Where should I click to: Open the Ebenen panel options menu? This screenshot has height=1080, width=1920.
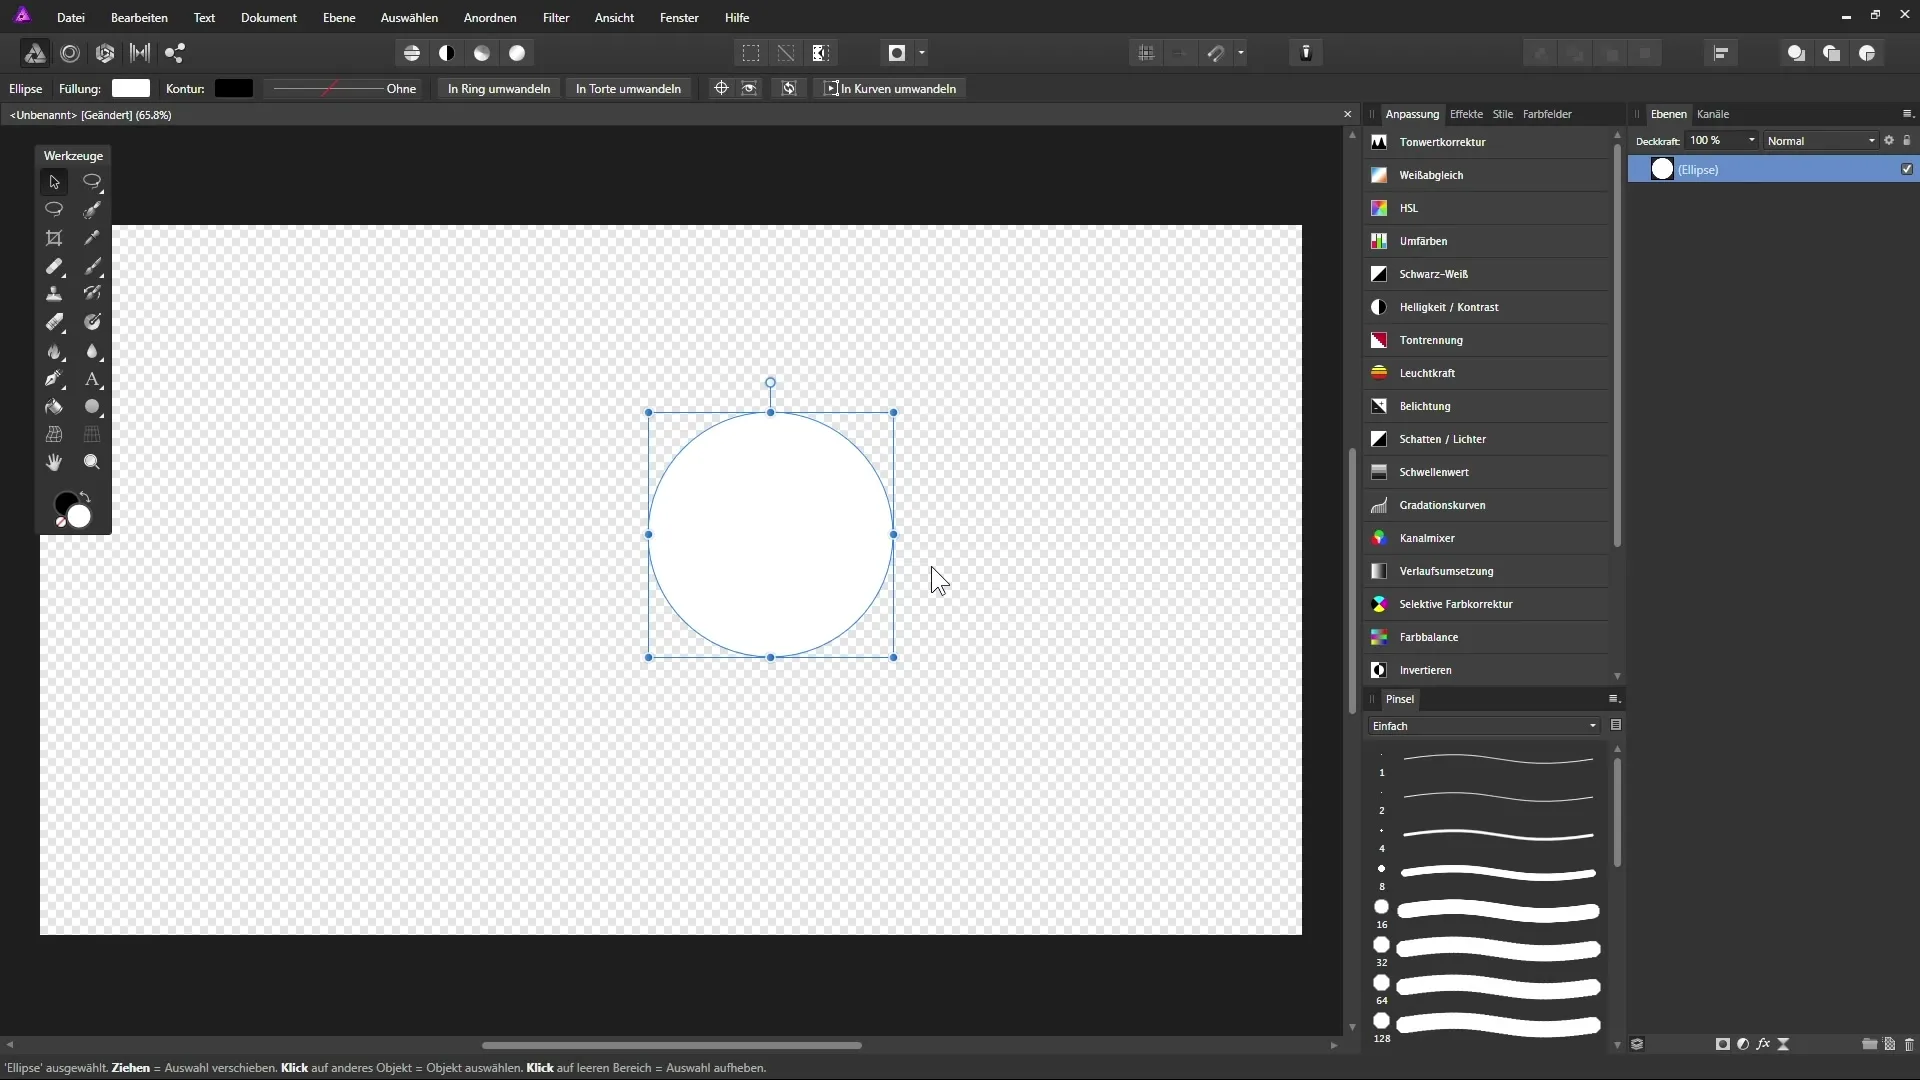pyautogui.click(x=1907, y=114)
